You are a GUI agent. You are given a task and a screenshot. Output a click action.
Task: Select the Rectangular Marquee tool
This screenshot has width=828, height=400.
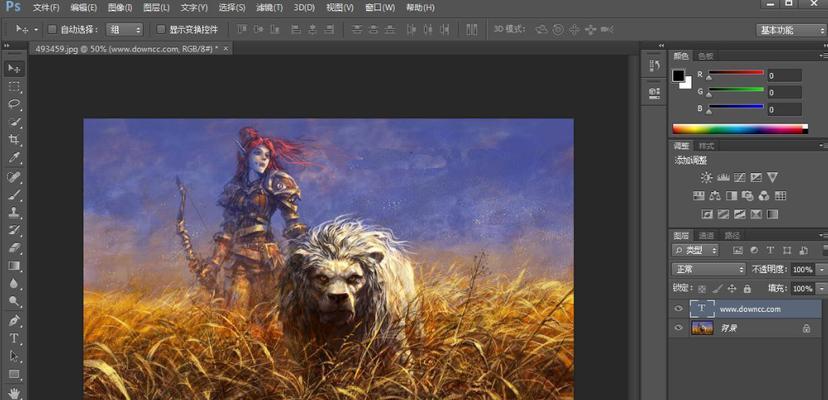tap(14, 87)
